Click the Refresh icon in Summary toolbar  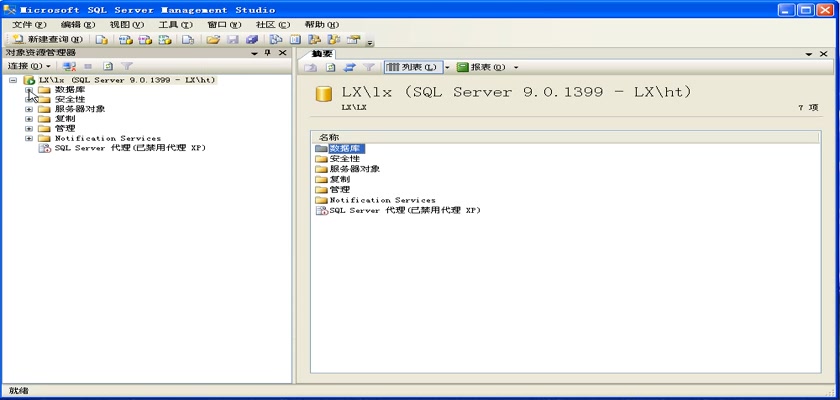(x=331, y=67)
